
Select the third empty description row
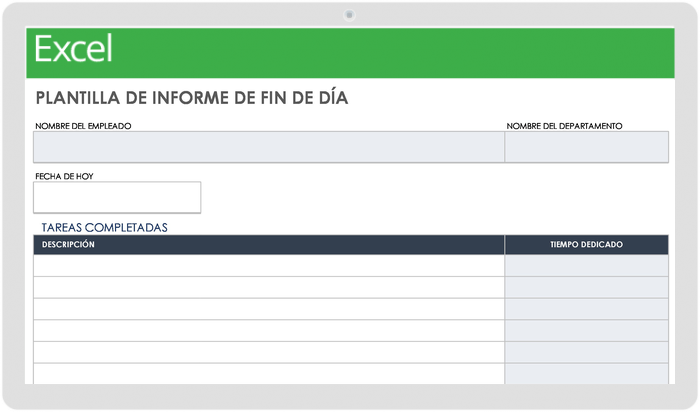pyautogui.click(x=268, y=309)
